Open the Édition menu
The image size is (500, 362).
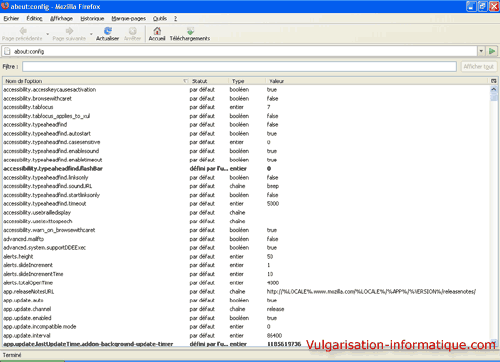point(34,18)
